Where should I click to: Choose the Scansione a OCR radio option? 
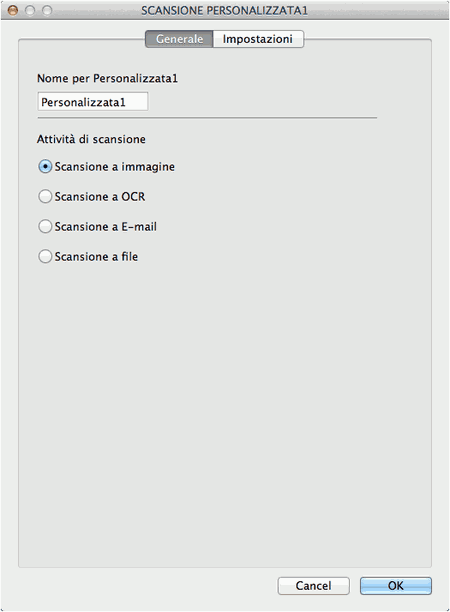[45, 196]
